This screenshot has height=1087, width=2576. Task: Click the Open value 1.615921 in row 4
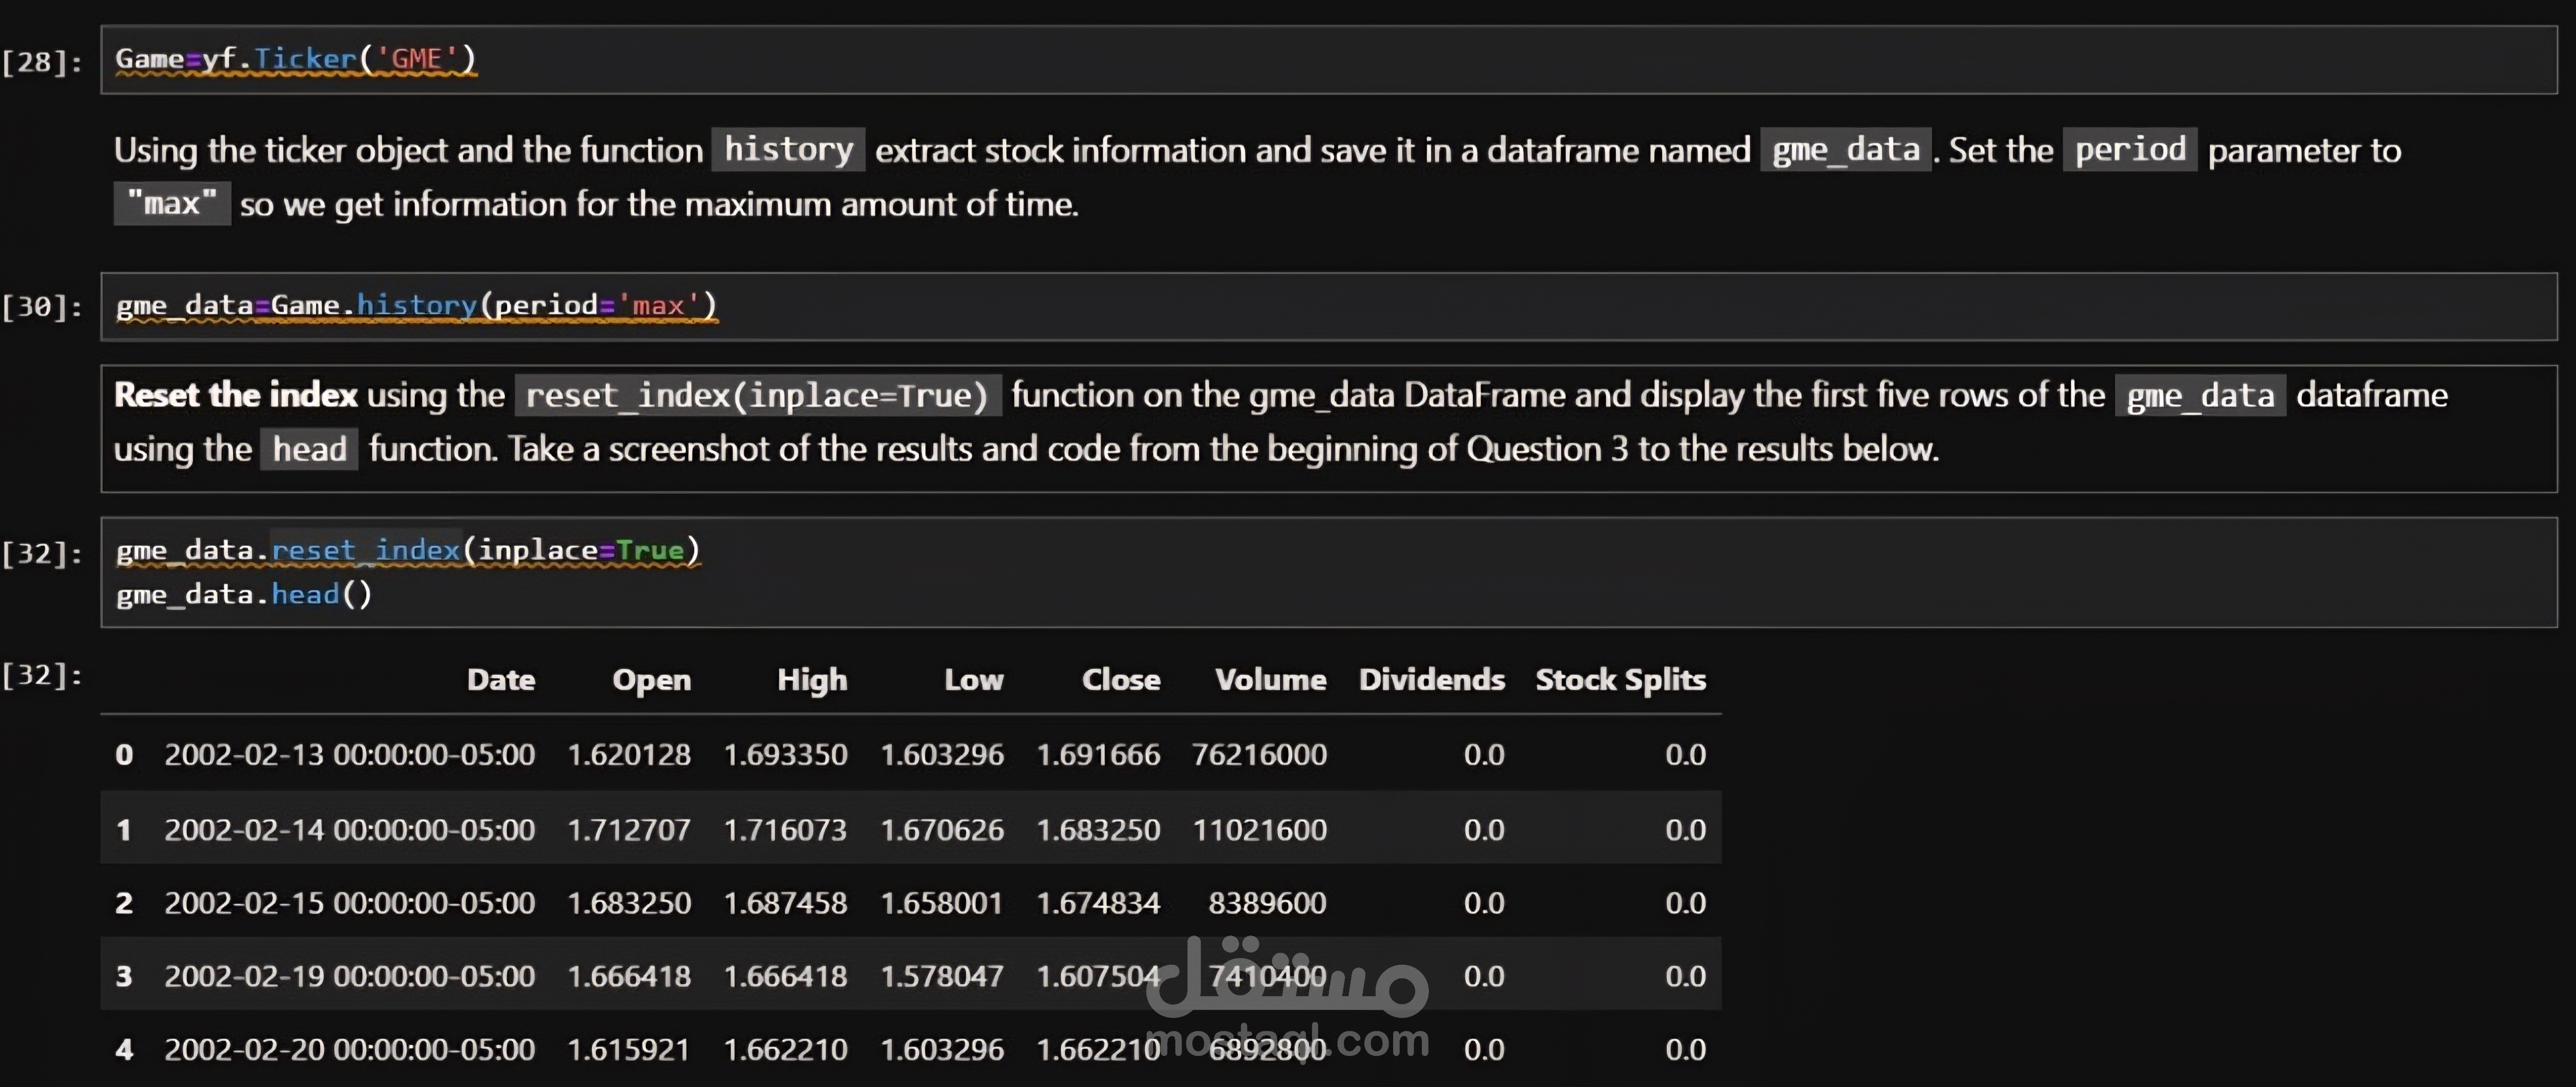629,1050
